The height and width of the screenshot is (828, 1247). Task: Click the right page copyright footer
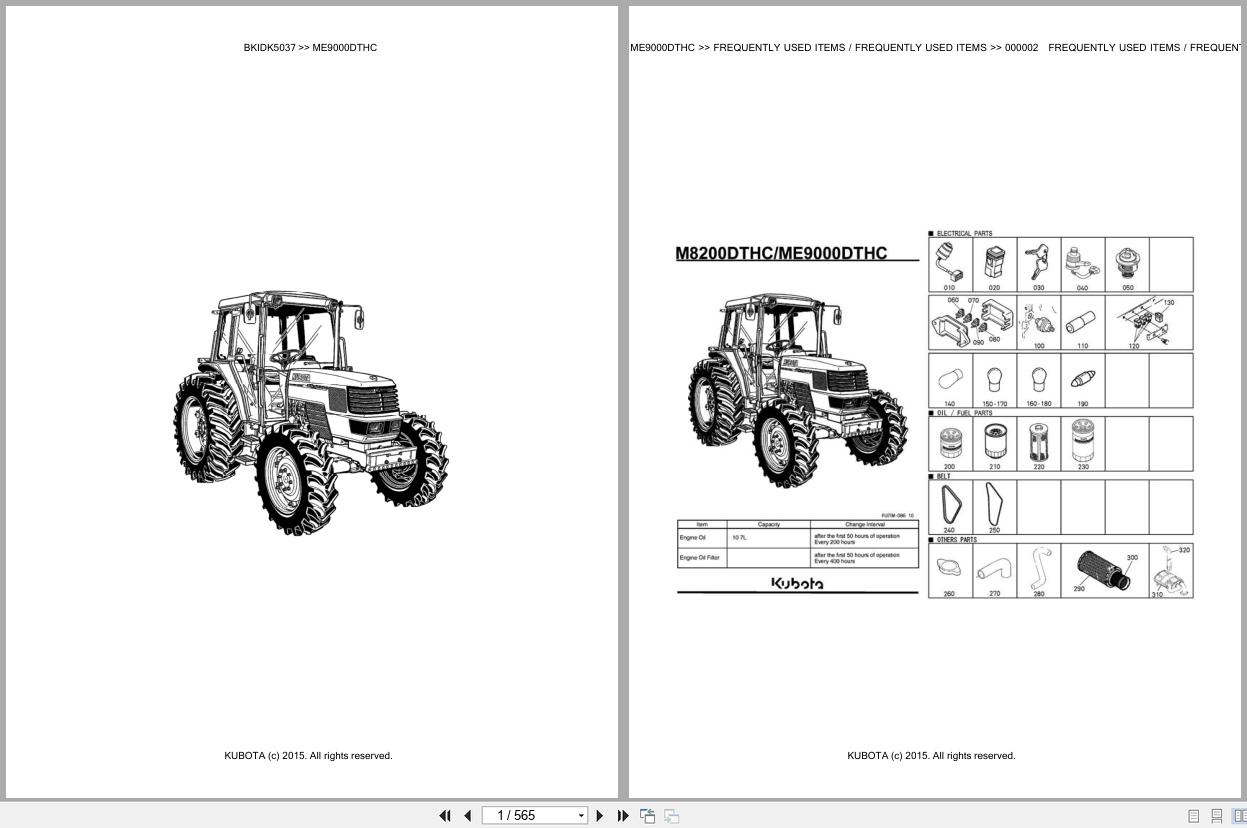931,756
